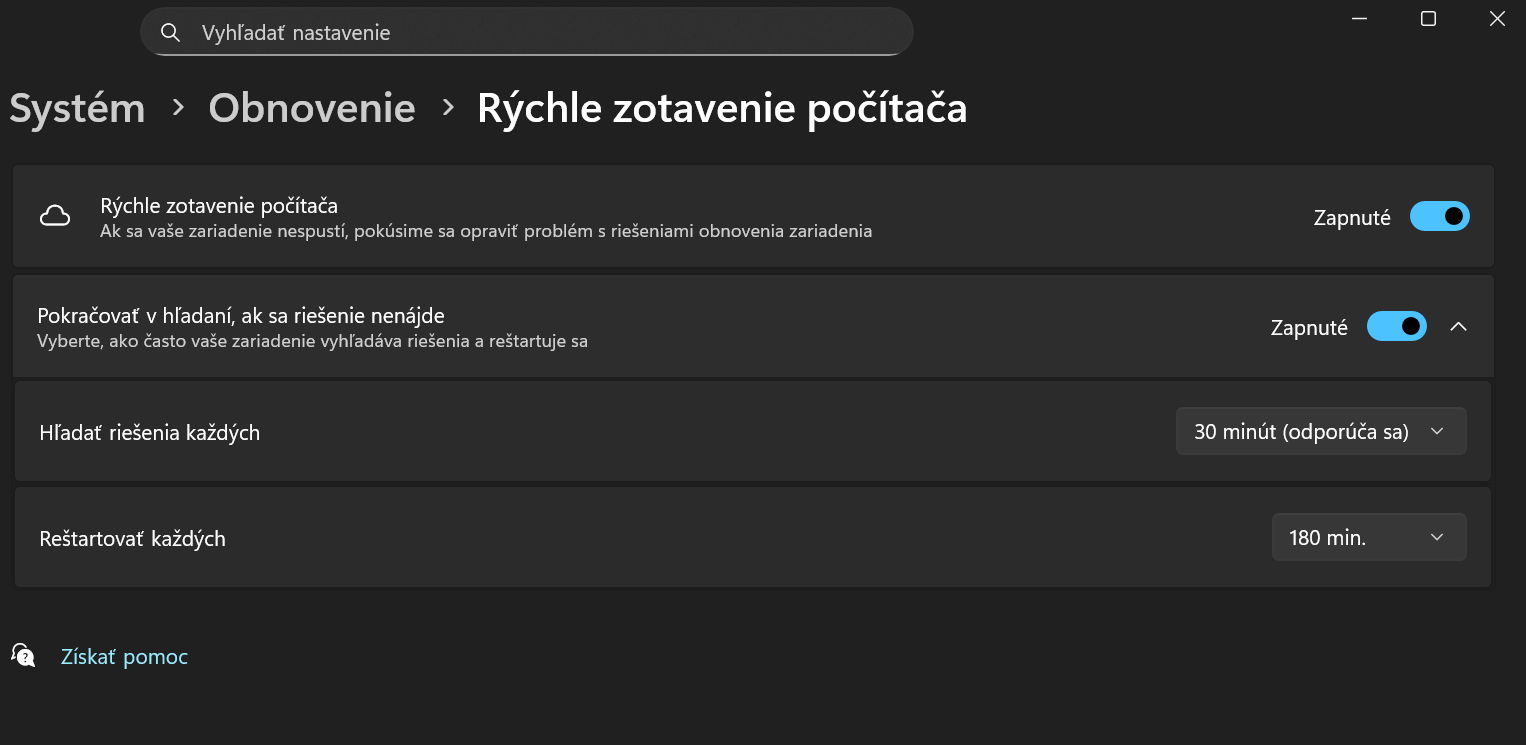Open the Získať pomoc link

click(x=124, y=657)
